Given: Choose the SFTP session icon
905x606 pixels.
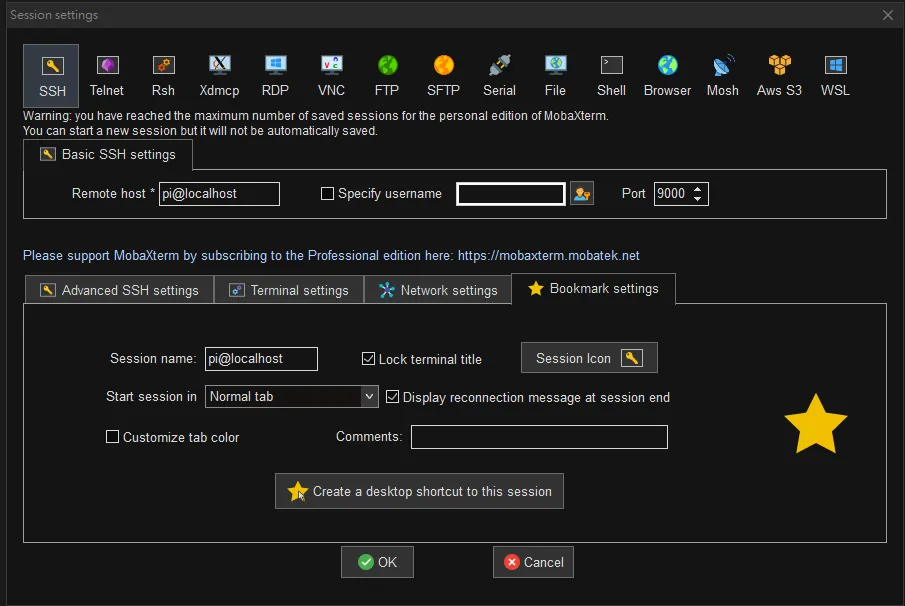Looking at the screenshot, I should coord(443,75).
